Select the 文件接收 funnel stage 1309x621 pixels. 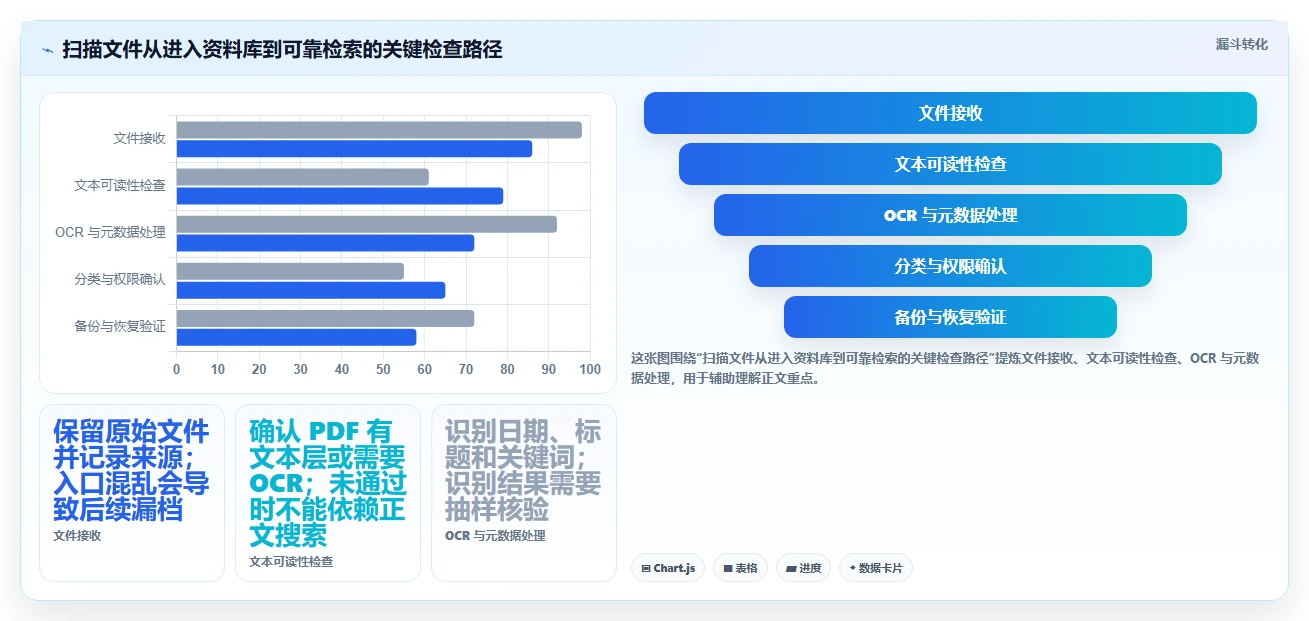(950, 113)
